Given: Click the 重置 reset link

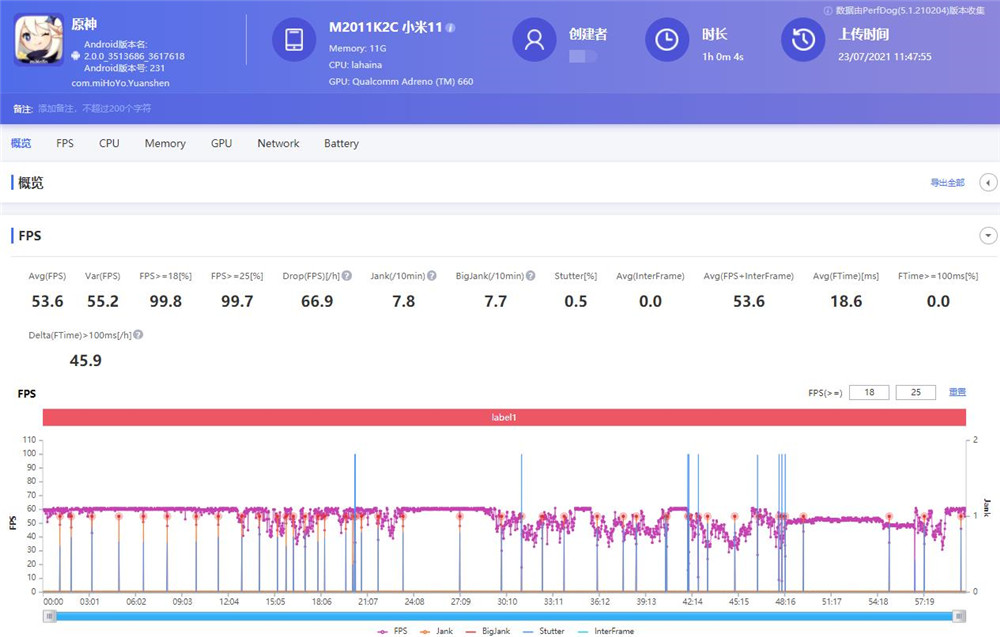Looking at the screenshot, I should (957, 392).
